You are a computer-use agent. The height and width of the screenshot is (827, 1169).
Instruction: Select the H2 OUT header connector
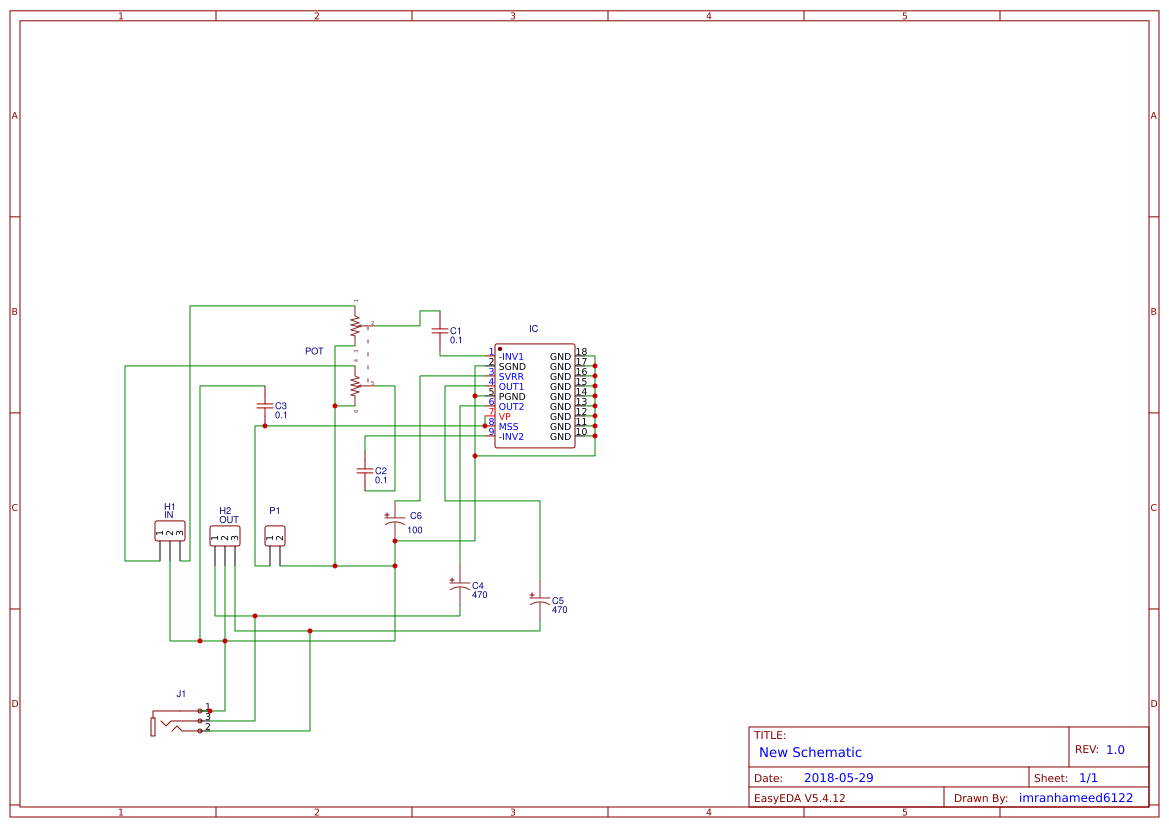click(x=225, y=533)
